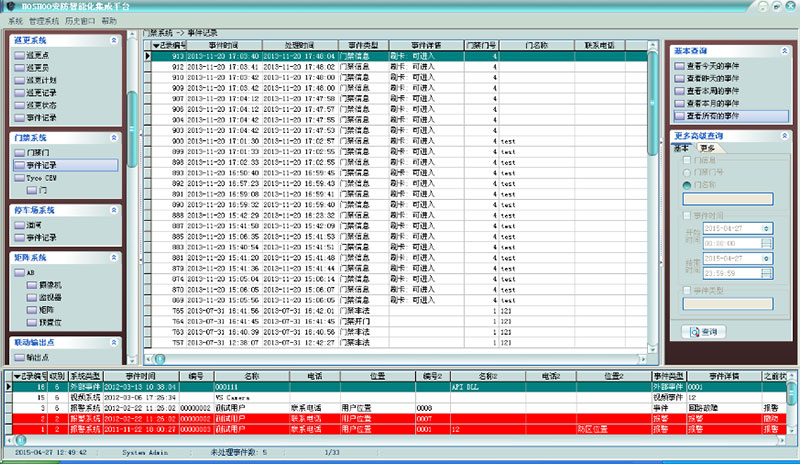Open the start date 2015-04-27 dropdown
Viewport: 800px width, 464px height.
(x=766, y=229)
